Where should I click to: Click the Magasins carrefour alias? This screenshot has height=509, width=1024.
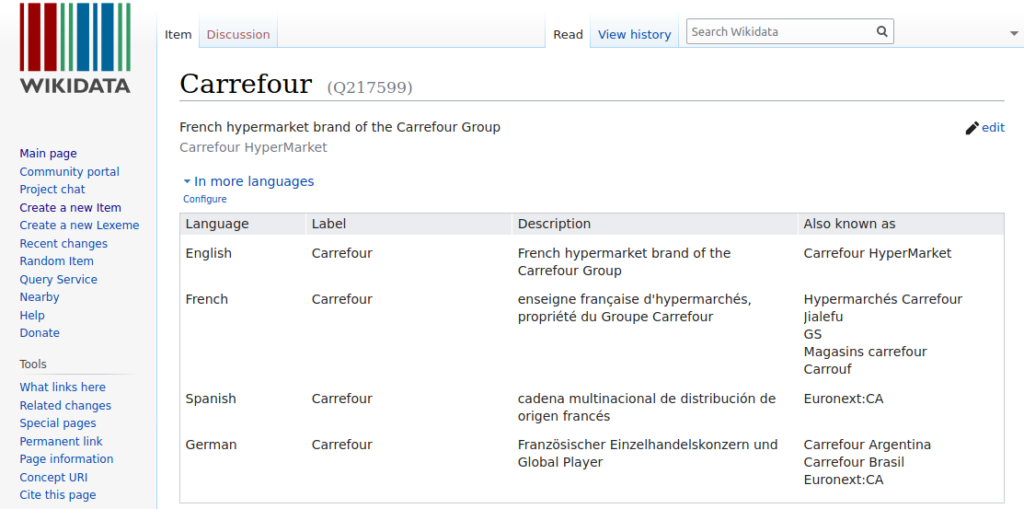(x=865, y=352)
